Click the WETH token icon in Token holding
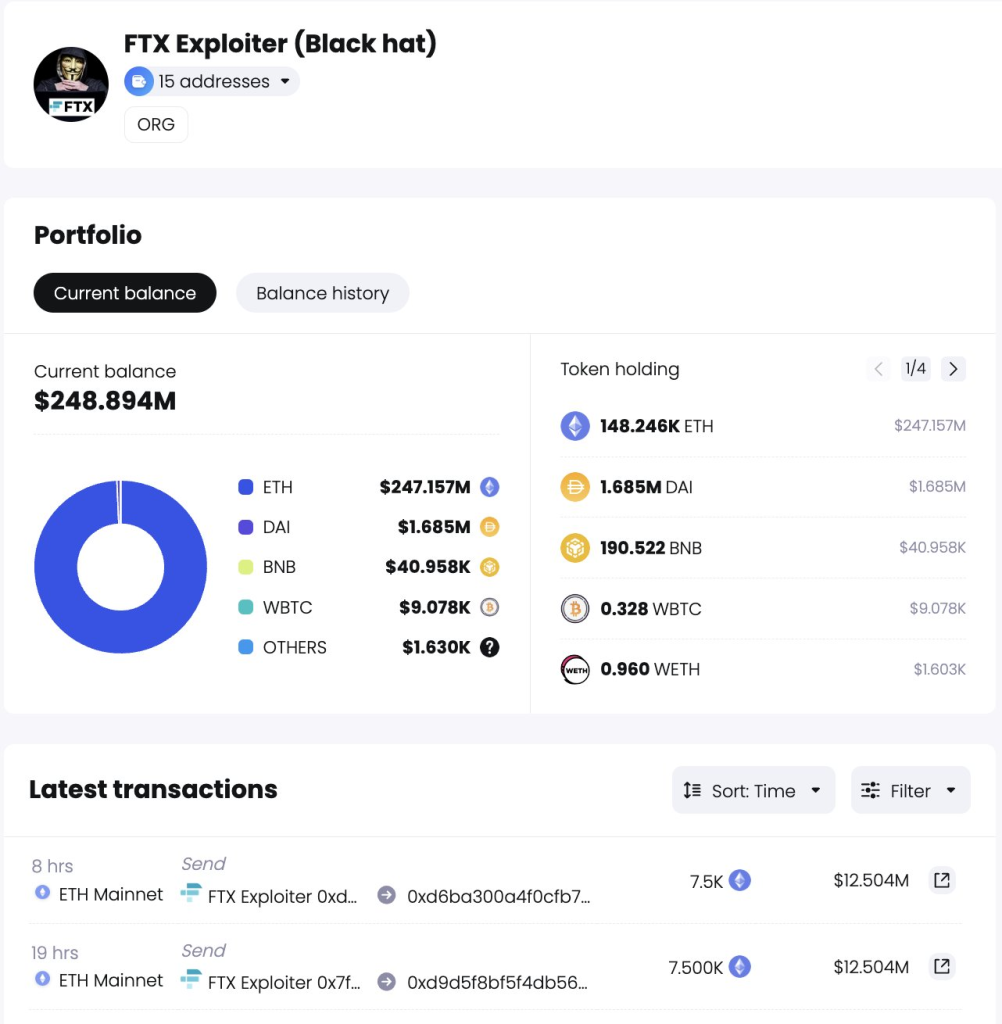 pyautogui.click(x=575, y=669)
